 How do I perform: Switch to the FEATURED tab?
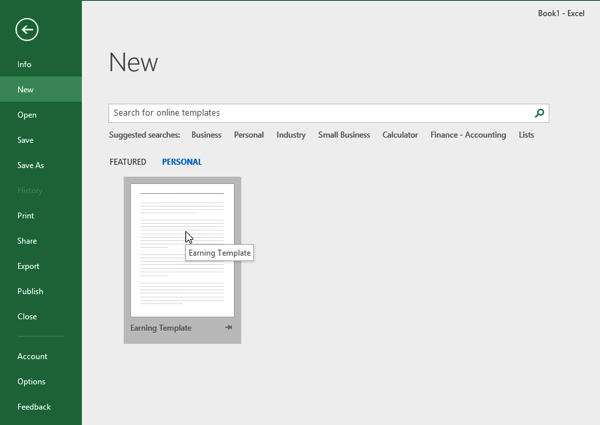point(128,162)
